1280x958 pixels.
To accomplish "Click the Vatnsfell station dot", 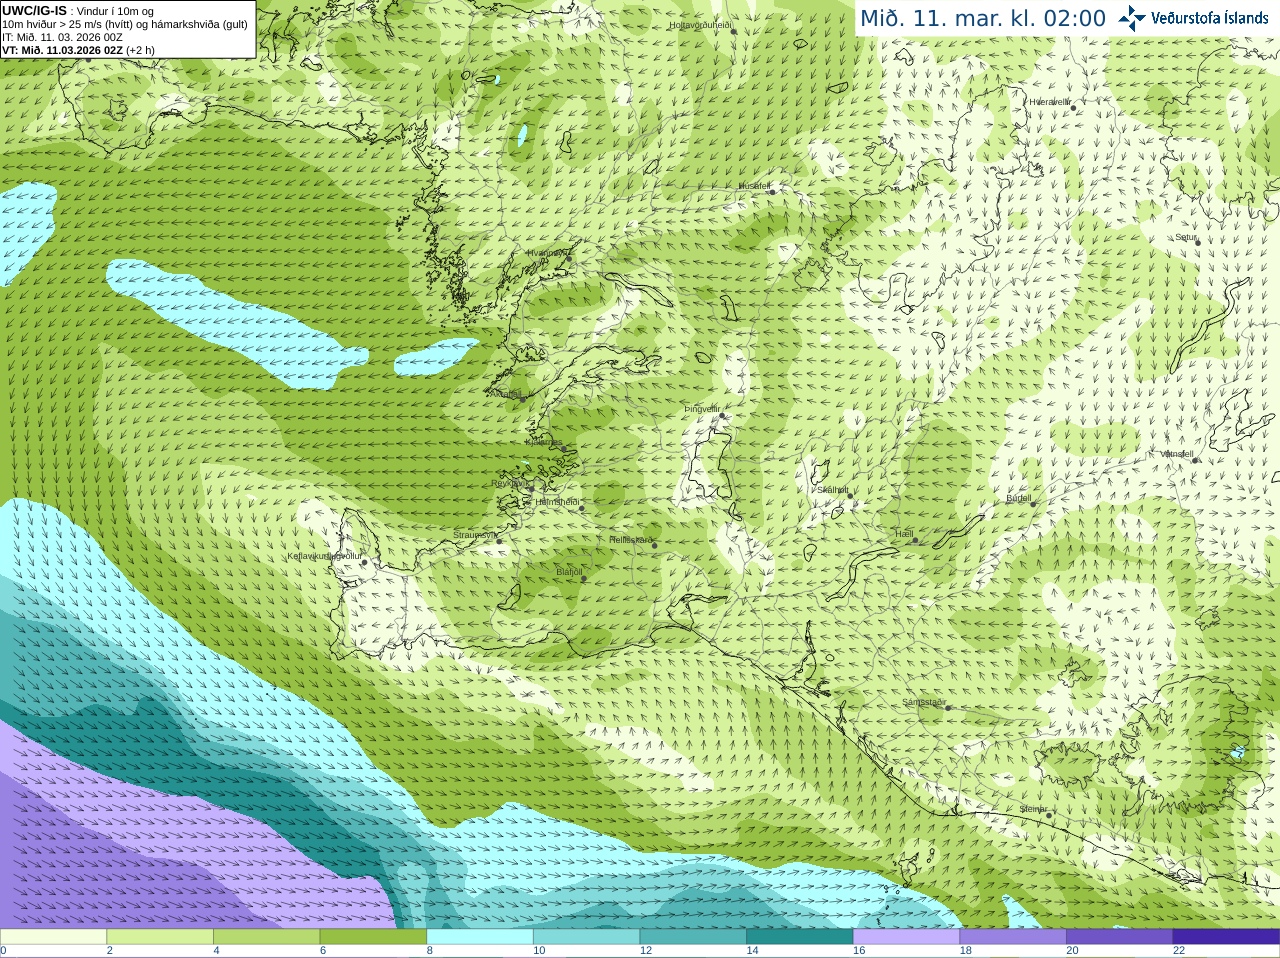I will [x=1195, y=460].
